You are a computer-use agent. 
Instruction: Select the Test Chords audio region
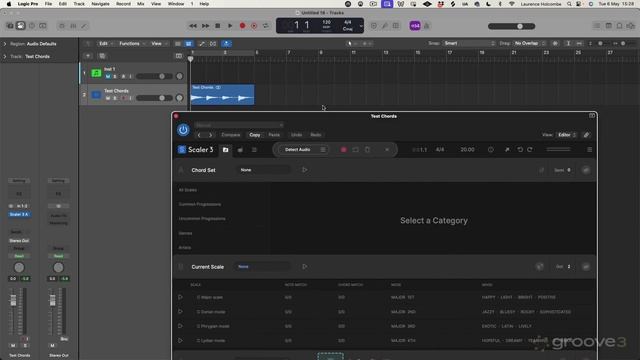coord(222,95)
